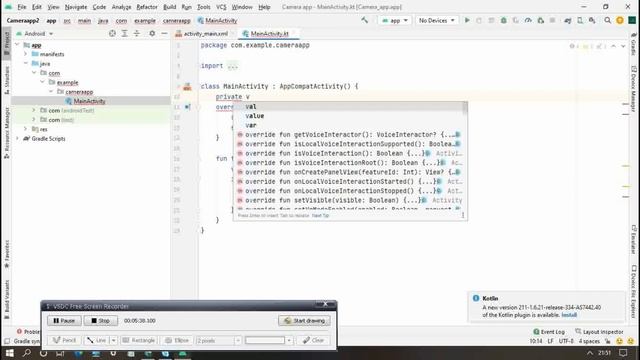Click the Make Project hammer icon
The image size is (640, 360).
tap(364, 20)
